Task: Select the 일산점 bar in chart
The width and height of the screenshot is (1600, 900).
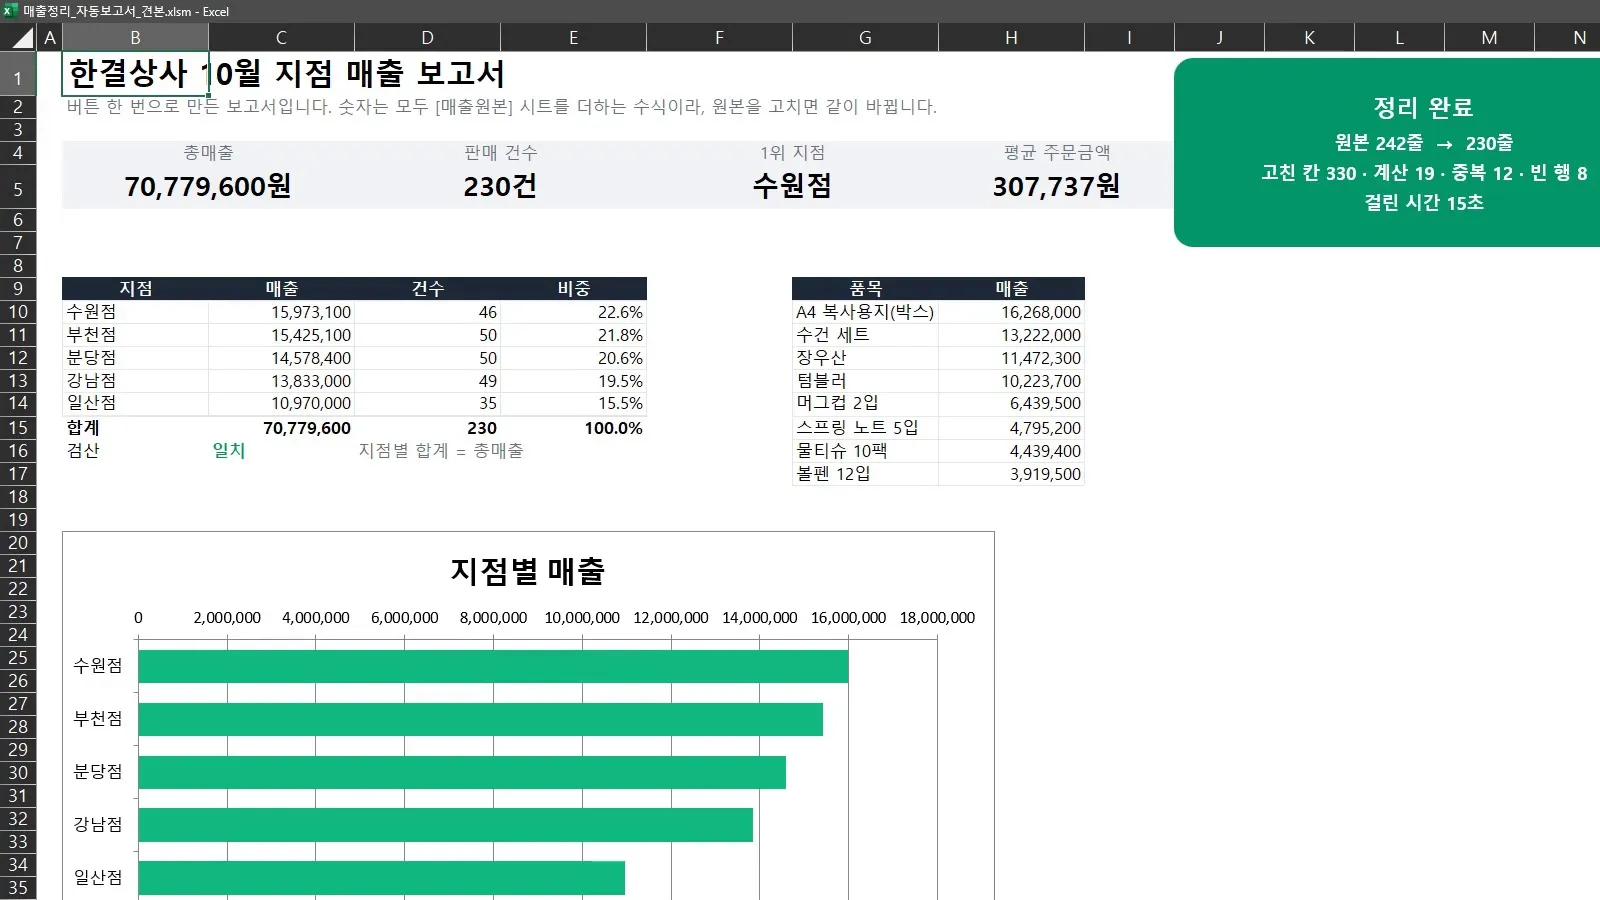Action: coord(382,878)
